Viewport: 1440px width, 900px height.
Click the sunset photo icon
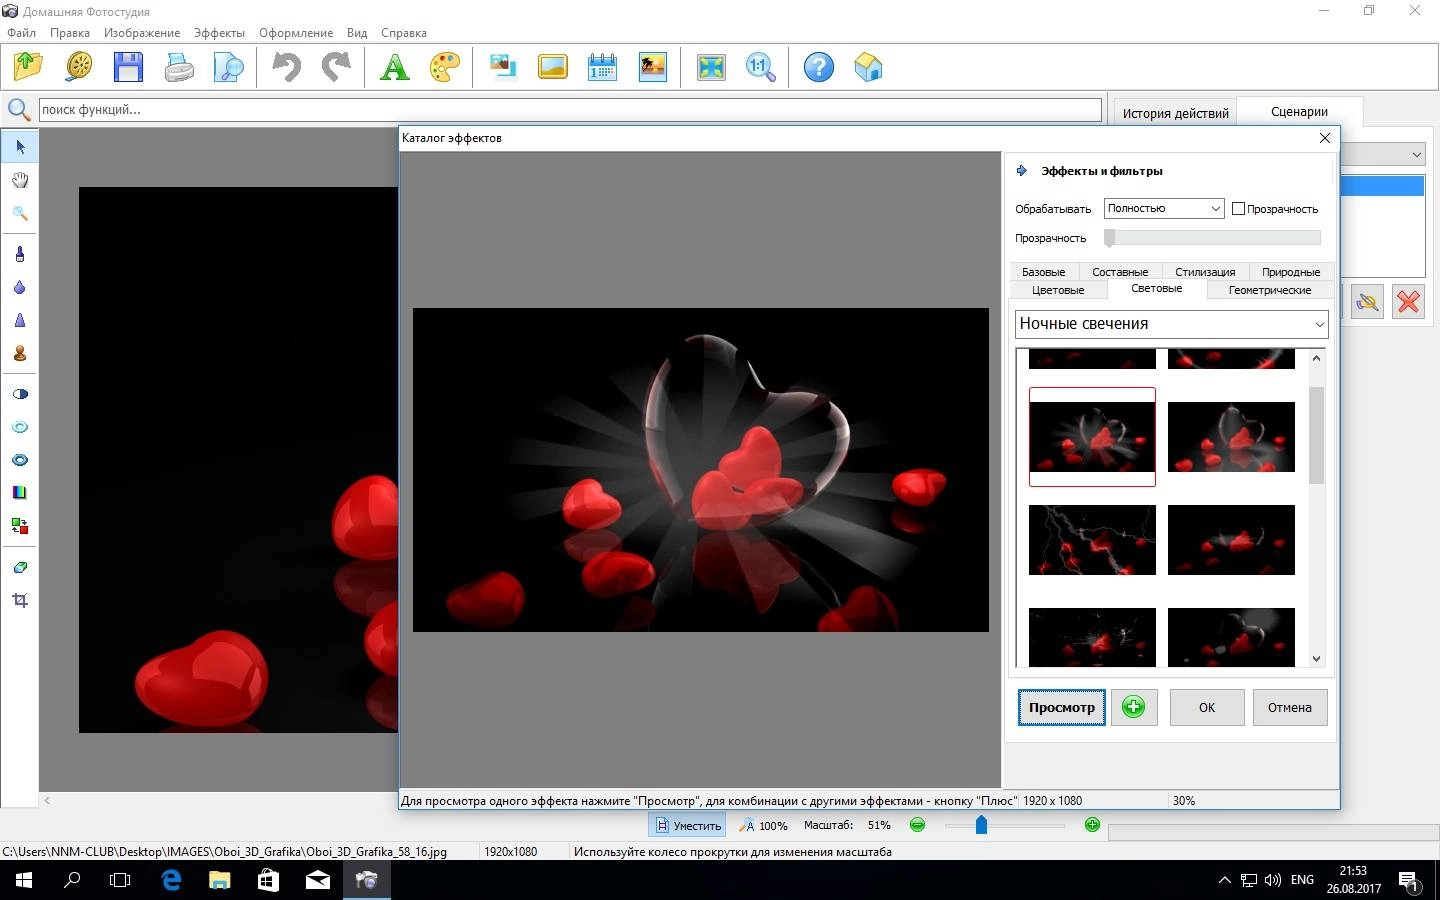[x=653, y=67]
